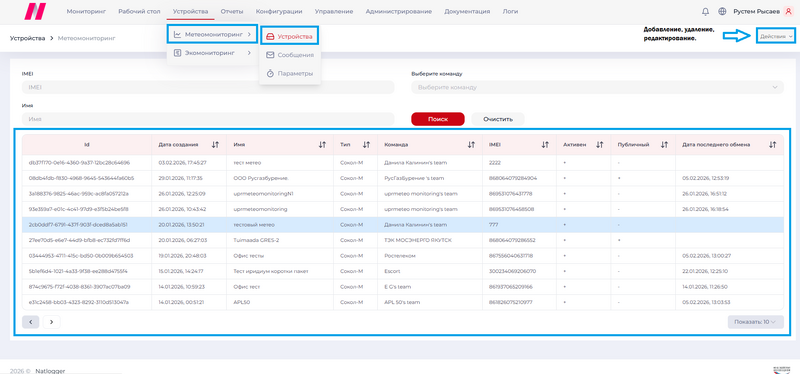Select Устройства in the Метеомониторинг submenu

(290, 36)
